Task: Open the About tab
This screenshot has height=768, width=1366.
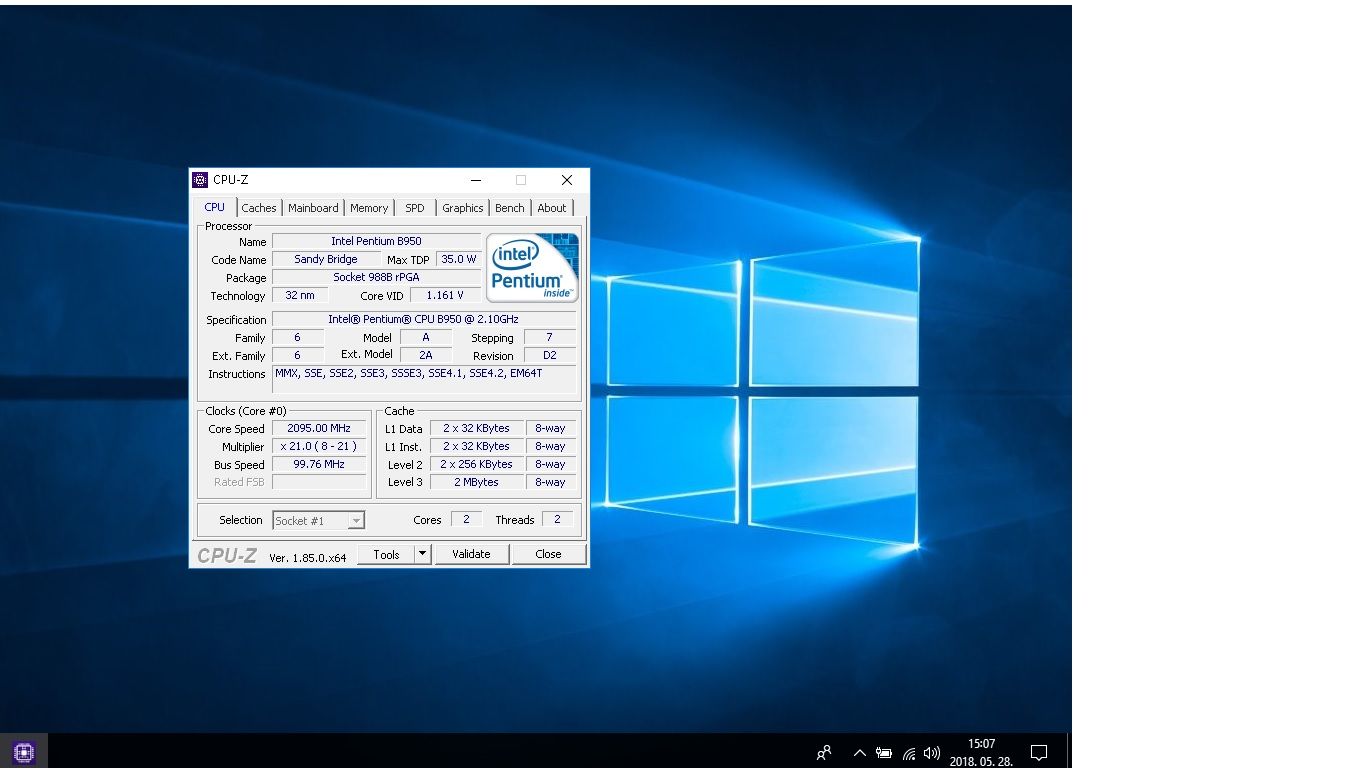Action: (x=552, y=208)
